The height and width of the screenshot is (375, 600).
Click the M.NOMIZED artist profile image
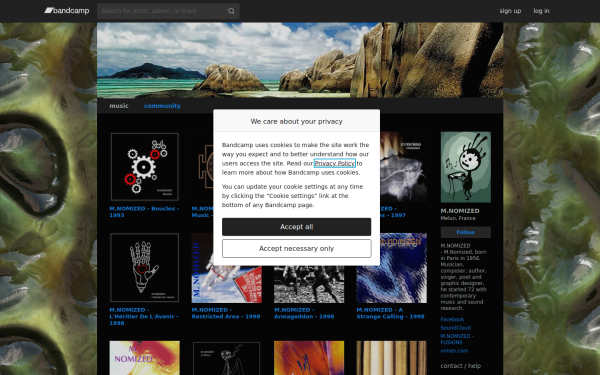point(465,167)
